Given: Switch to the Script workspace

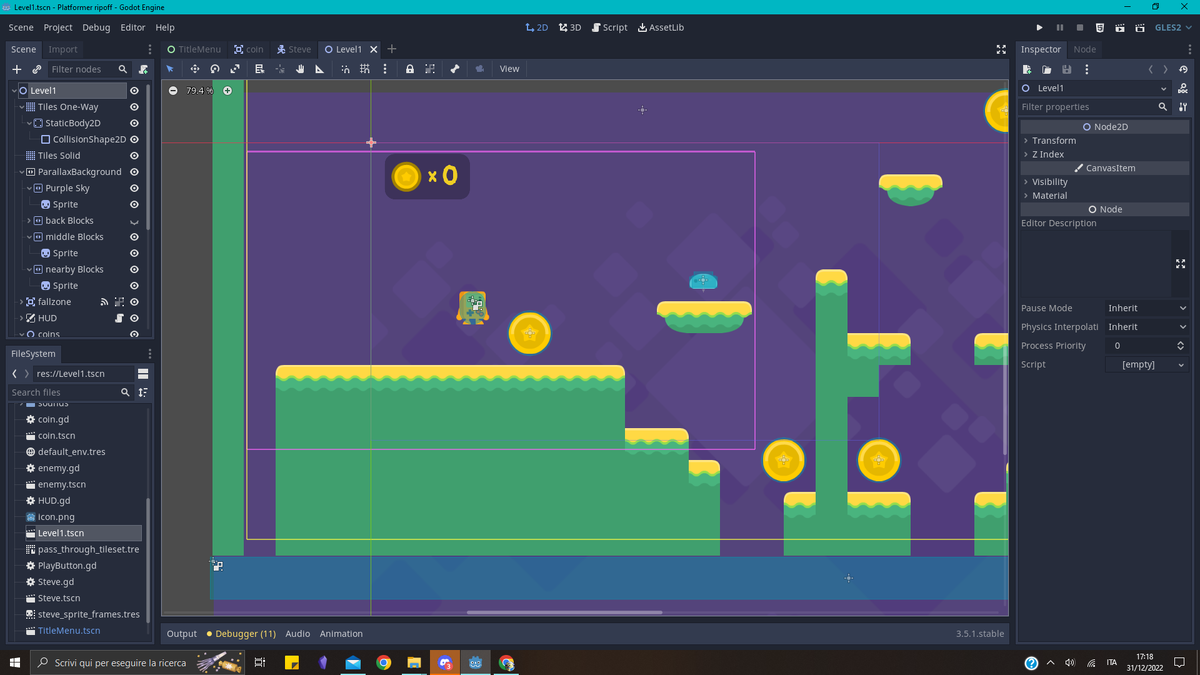Looking at the screenshot, I should pos(609,27).
